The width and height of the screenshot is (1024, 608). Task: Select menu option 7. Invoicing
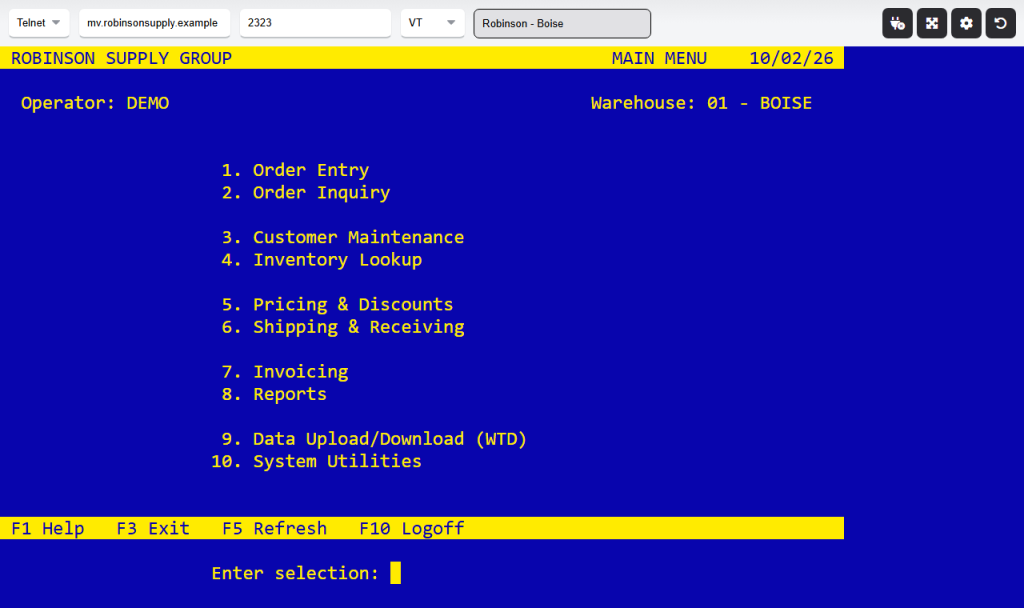285,372
